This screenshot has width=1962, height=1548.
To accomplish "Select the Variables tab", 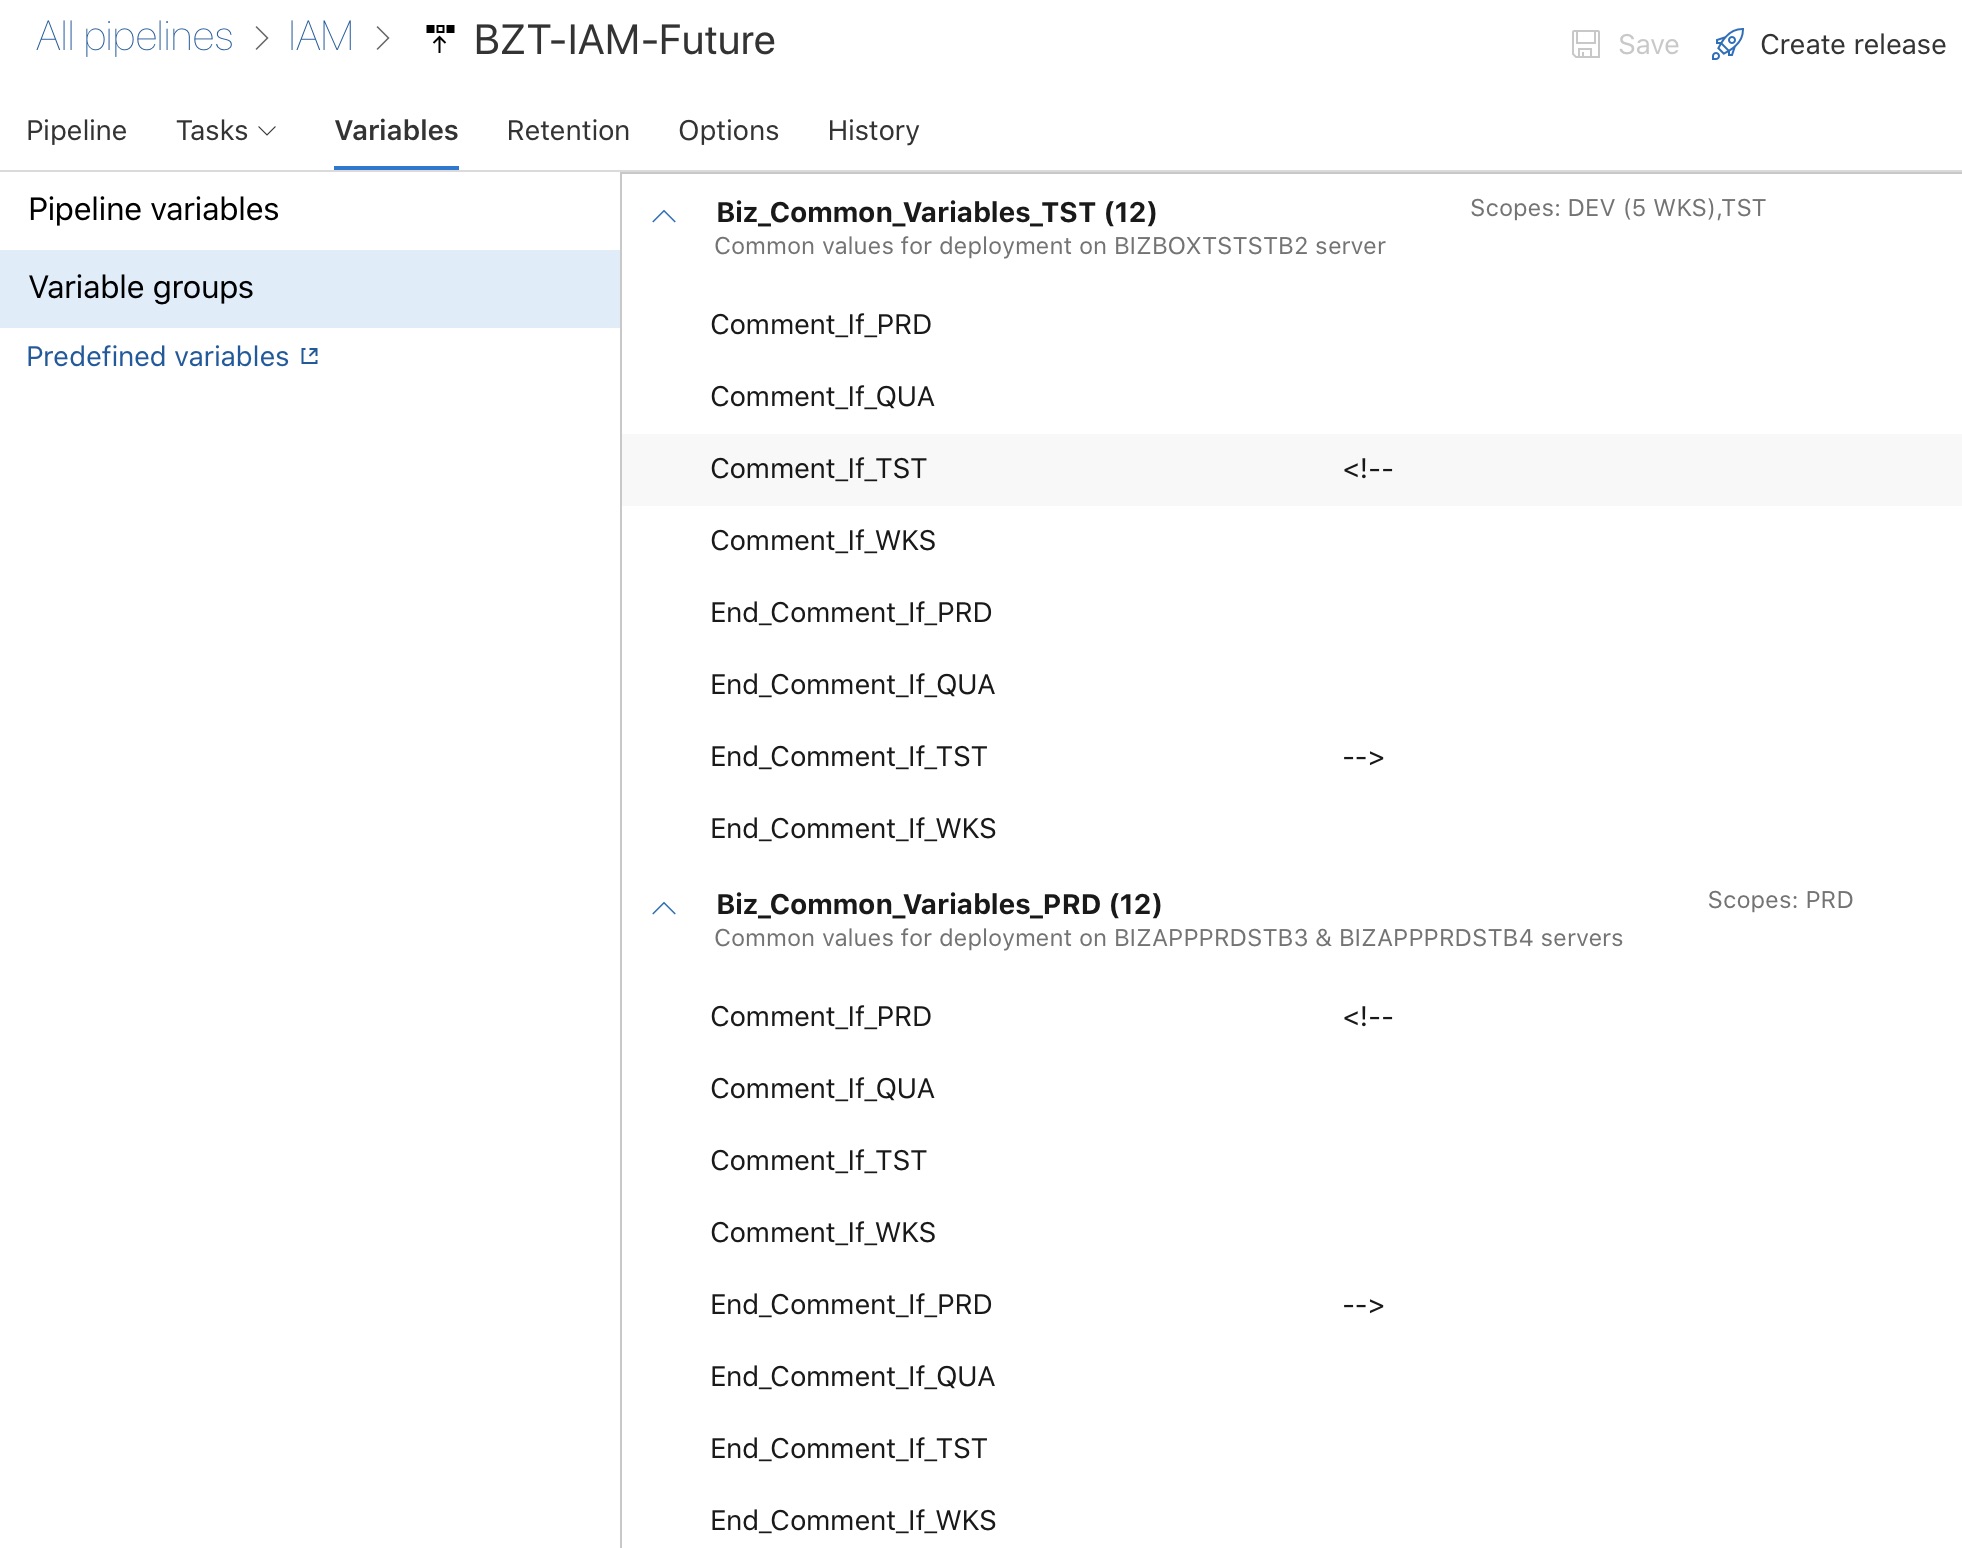I will click(396, 130).
